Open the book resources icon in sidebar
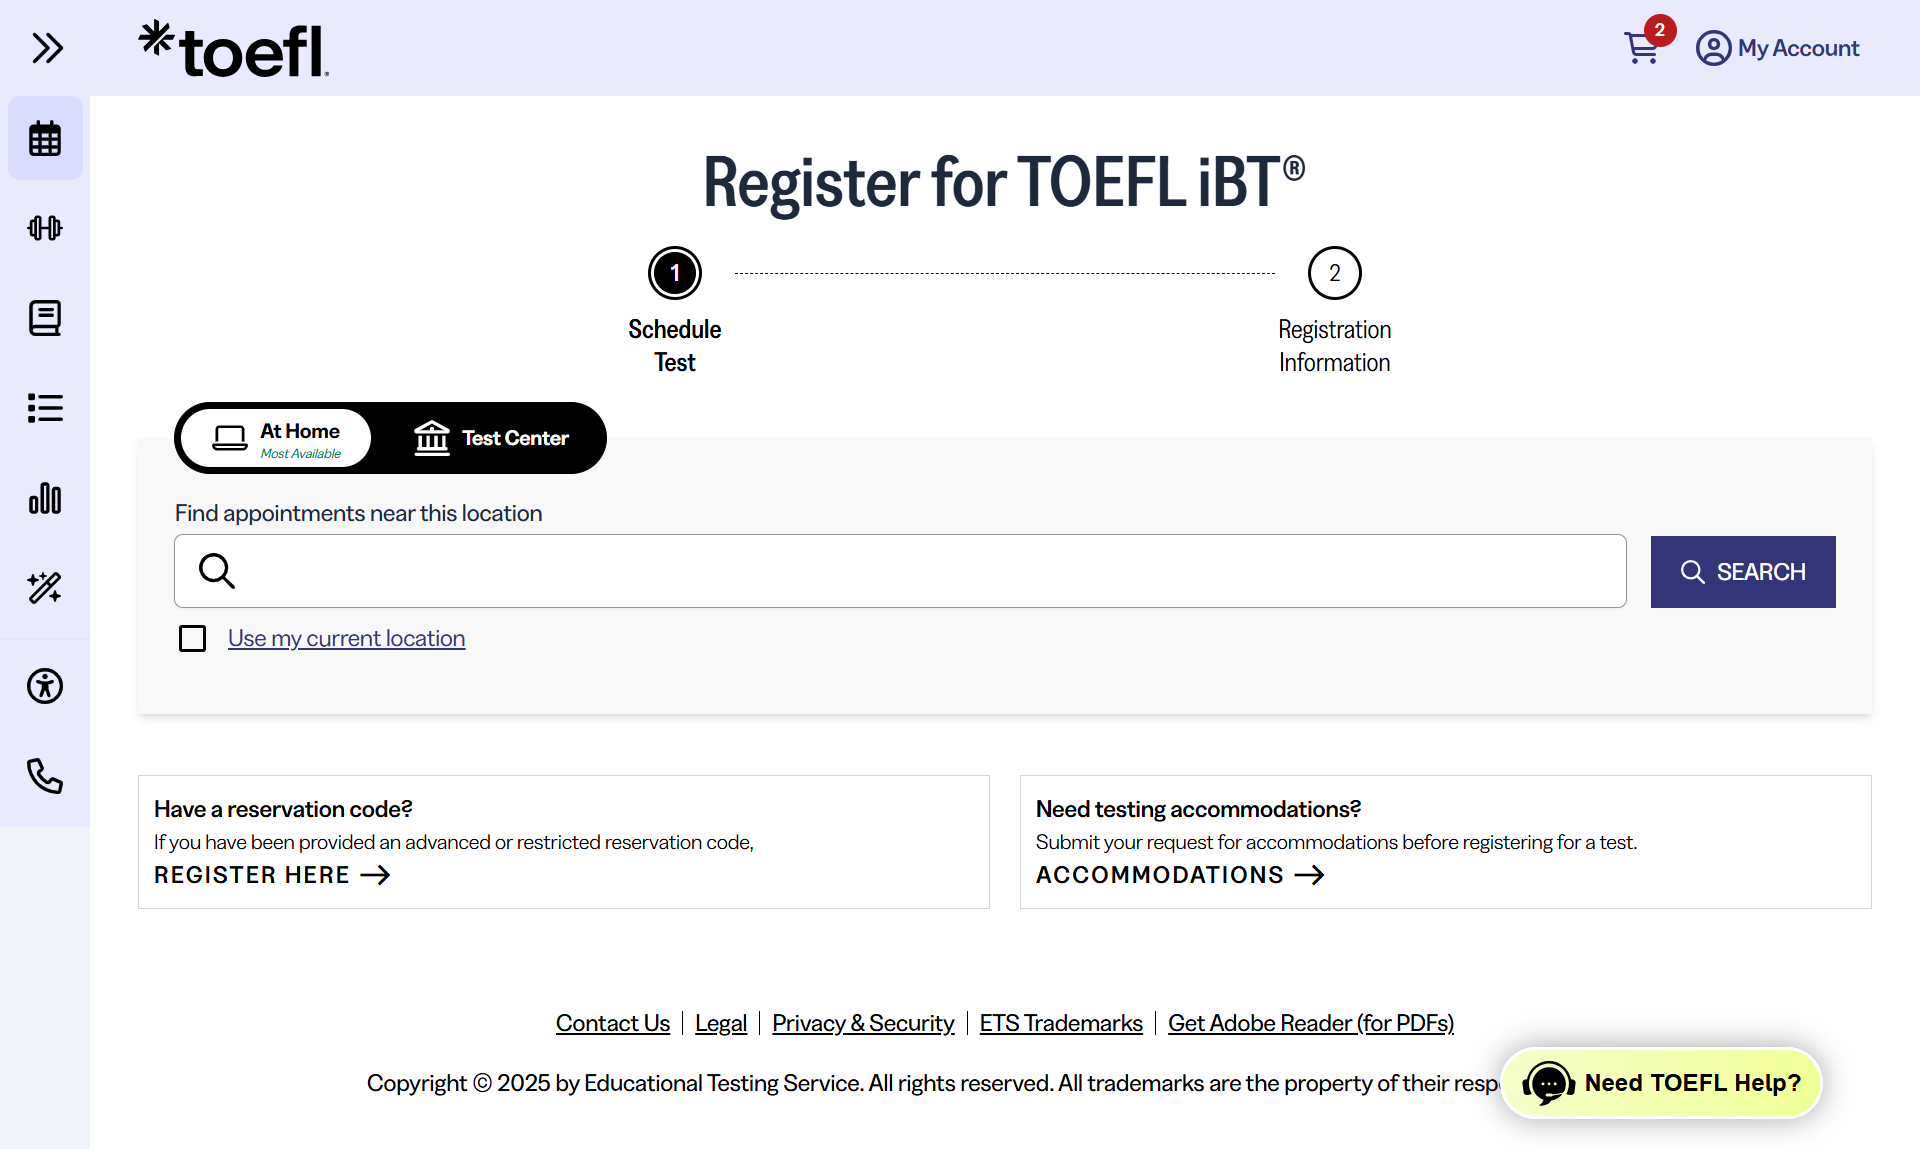1920x1149 pixels. pyautogui.click(x=45, y=318)
